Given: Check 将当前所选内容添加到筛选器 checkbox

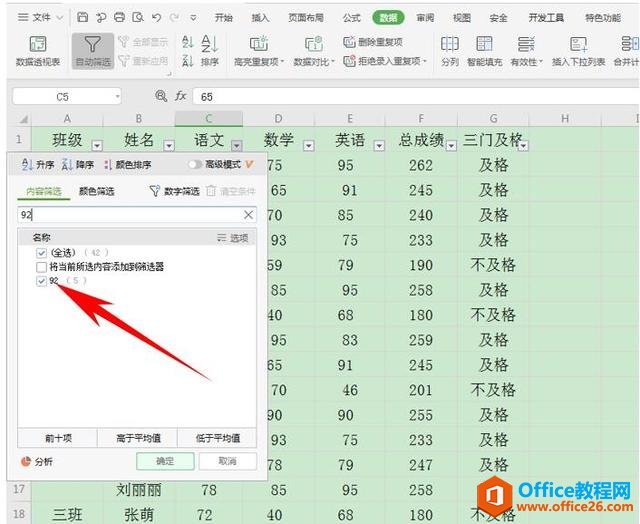Looking at the screenshot, I should (x=41, y=267).
